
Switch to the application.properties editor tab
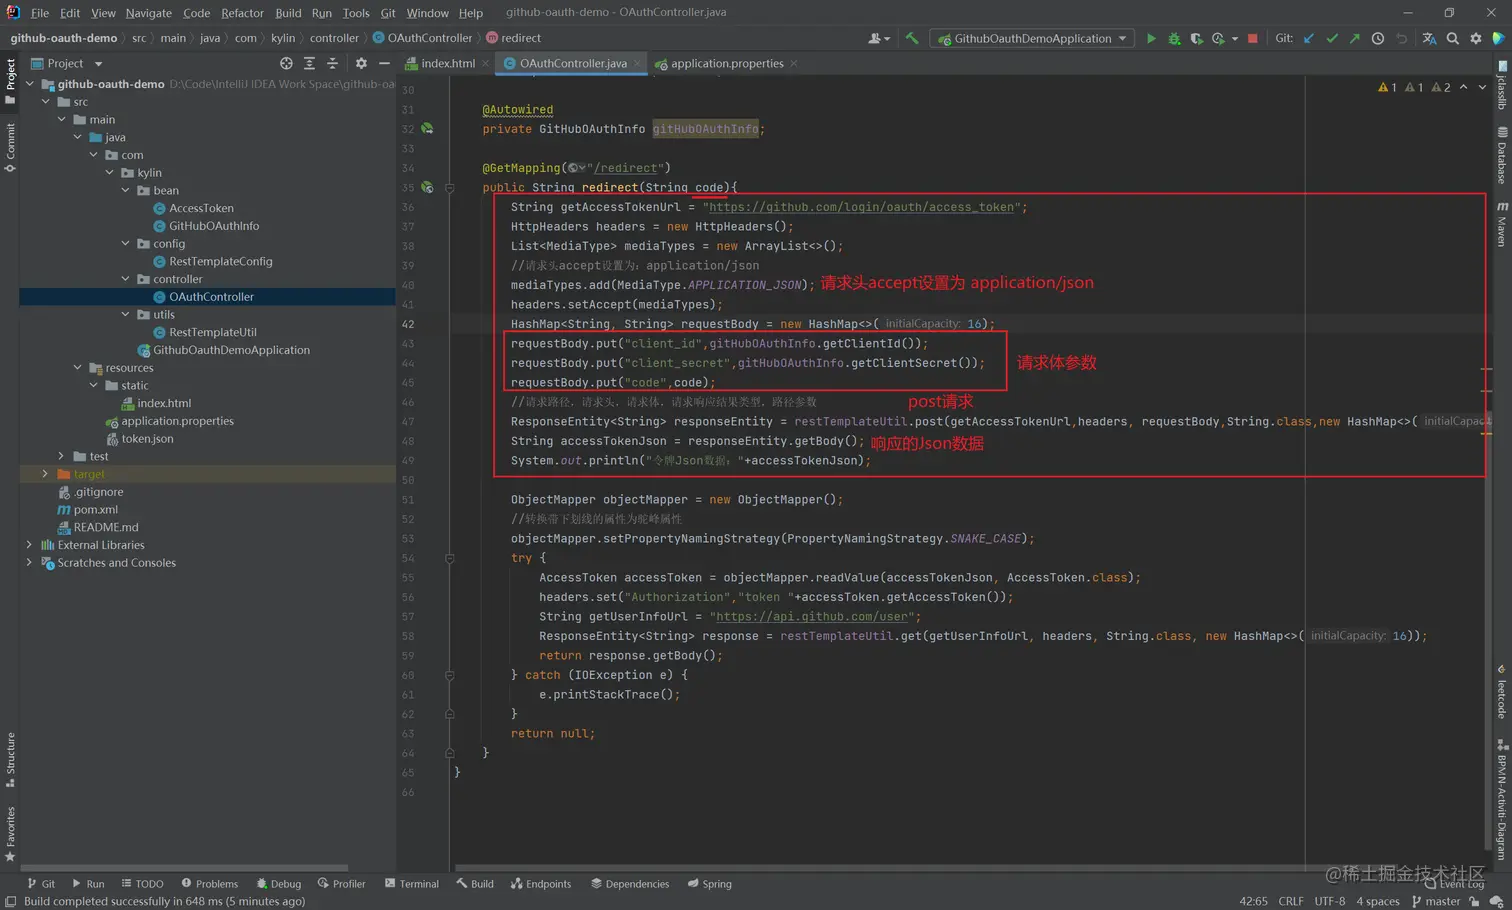(726, 63)
